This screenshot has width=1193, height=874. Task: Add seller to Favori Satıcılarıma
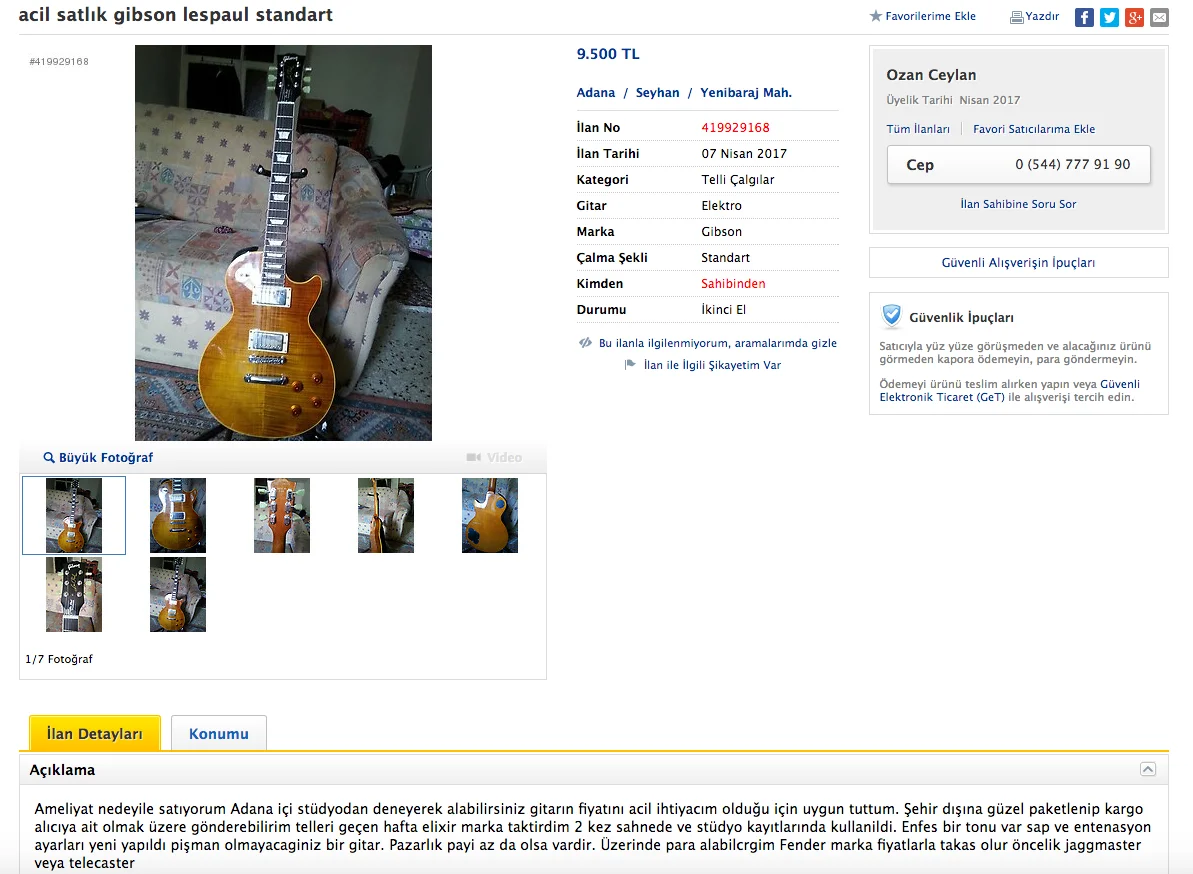(x=1034, y=129)
